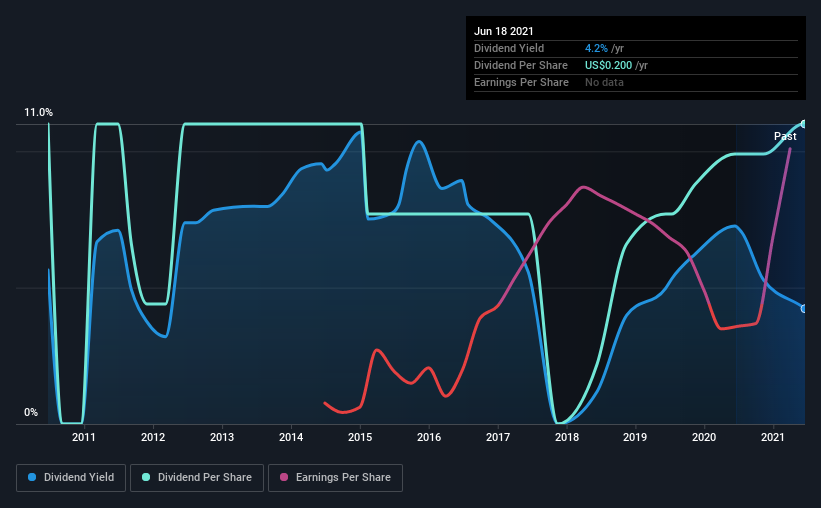Toggle the Dividend Per Share legend button
The image size is (821, 508).
point(197,478)
